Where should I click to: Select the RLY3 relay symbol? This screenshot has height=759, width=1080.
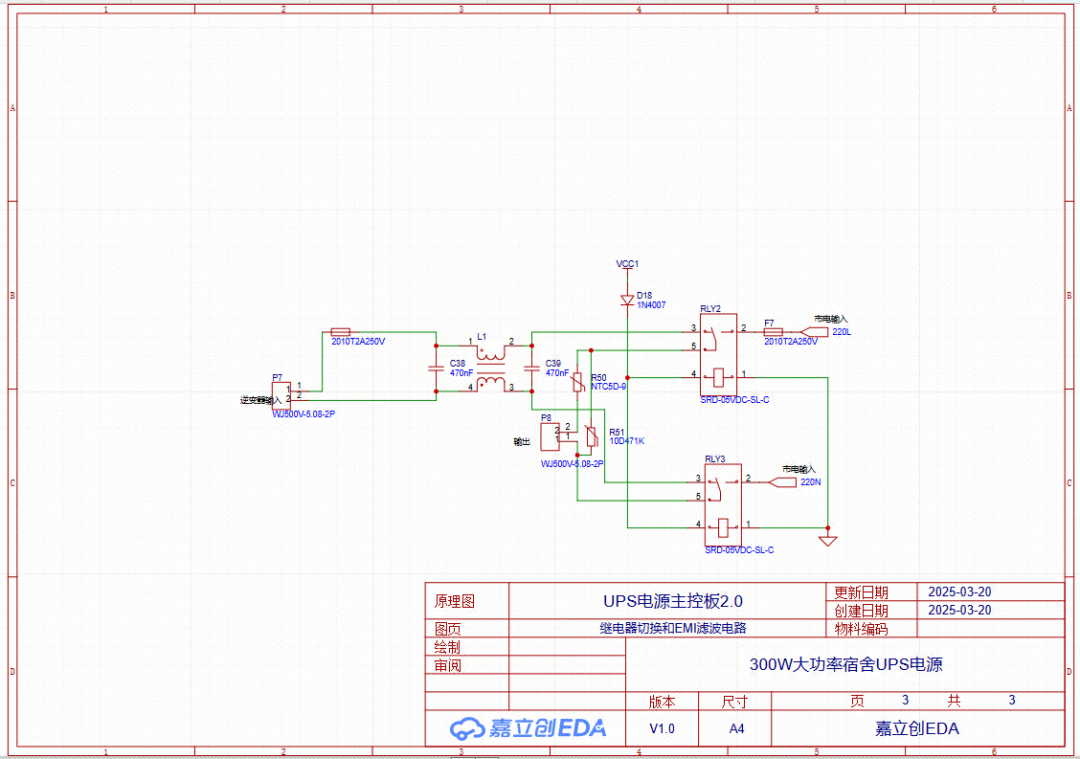pyautogui.click(x=723, y=505)
